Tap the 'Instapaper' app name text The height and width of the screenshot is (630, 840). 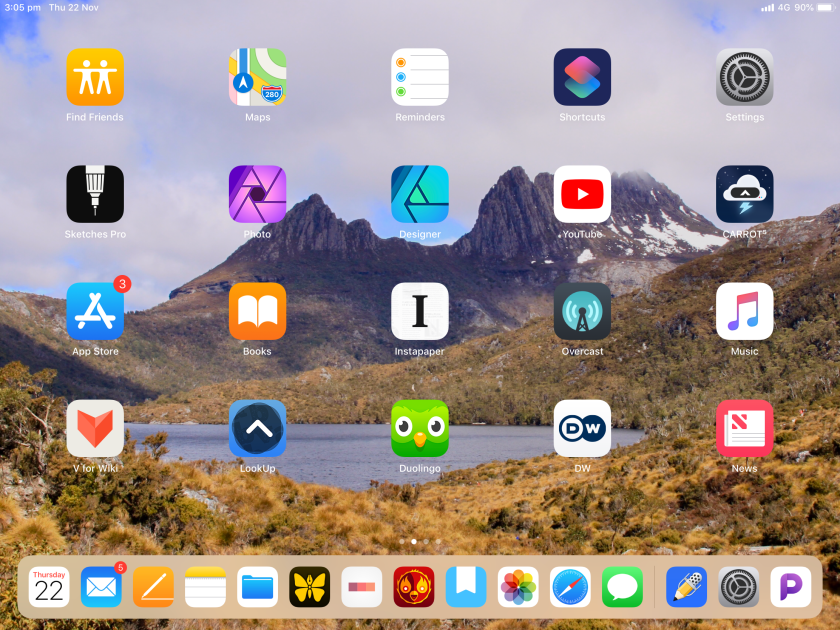tap(419, 351)
